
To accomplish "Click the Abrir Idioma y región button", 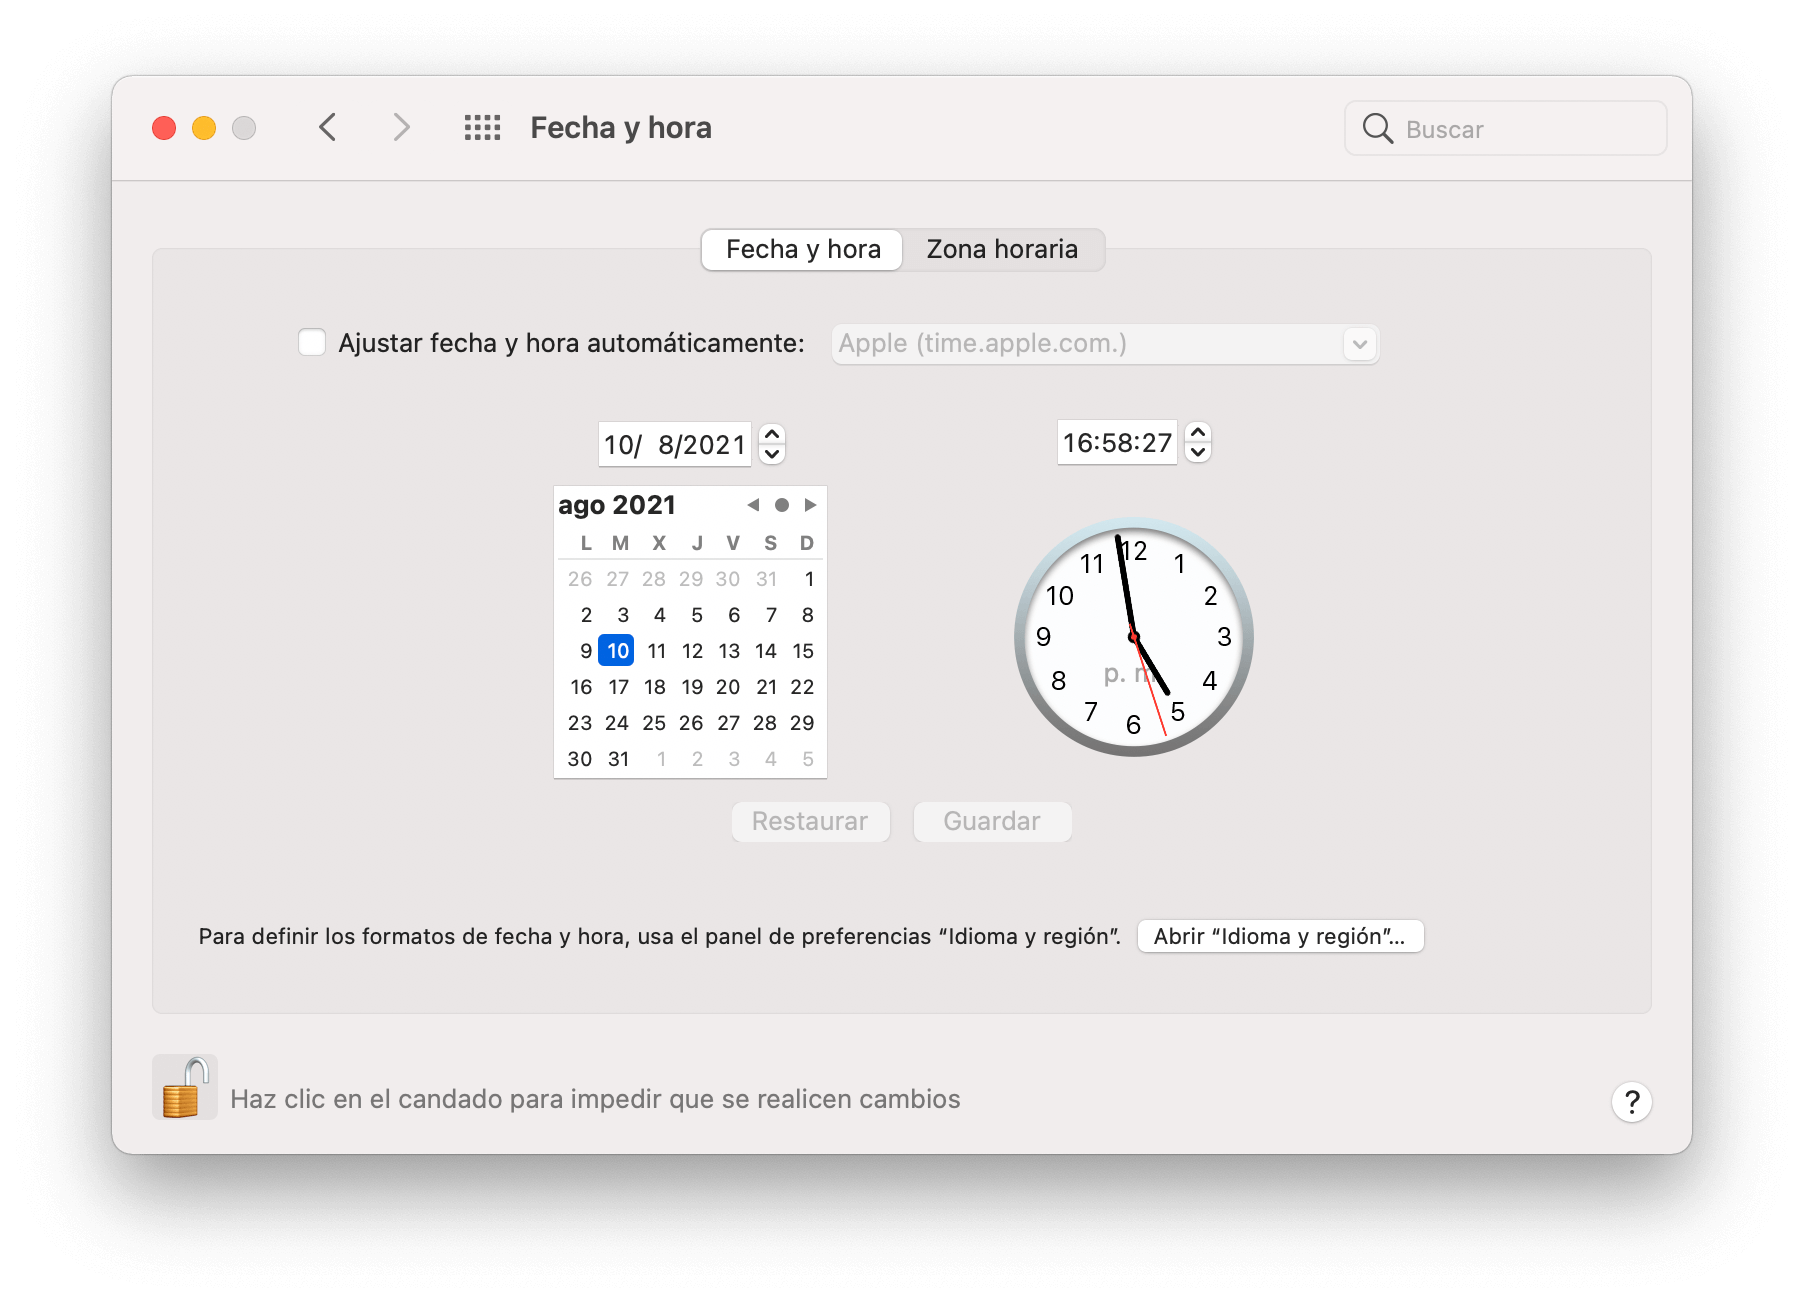I will click(1280, 936).
